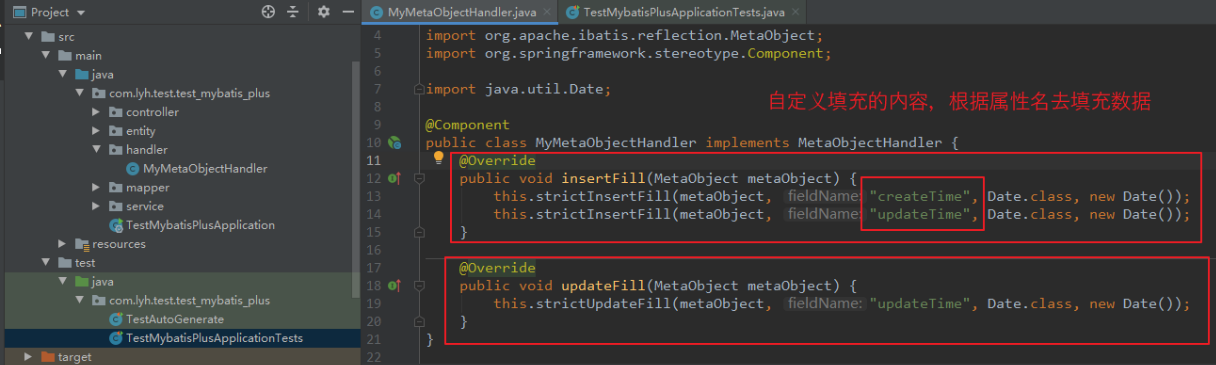Toggle code fold marker at import java.util.Date

click(419, 88)
